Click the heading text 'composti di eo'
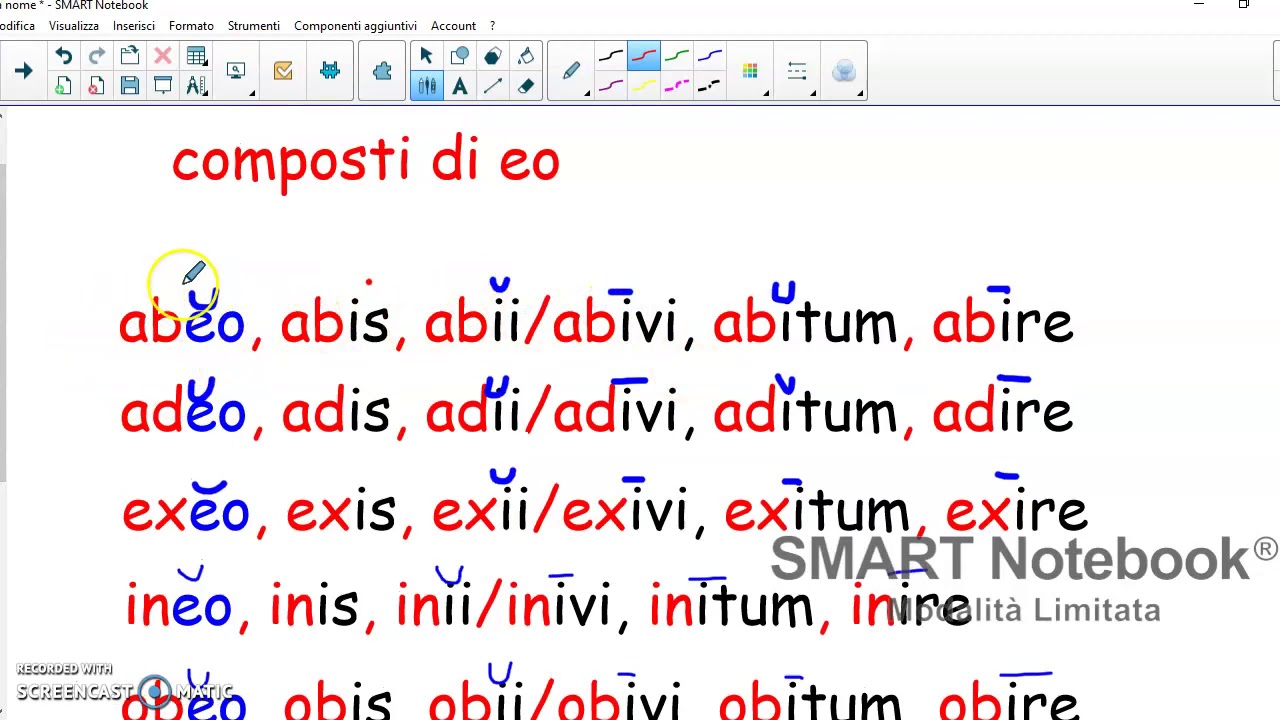 point(366,161)
